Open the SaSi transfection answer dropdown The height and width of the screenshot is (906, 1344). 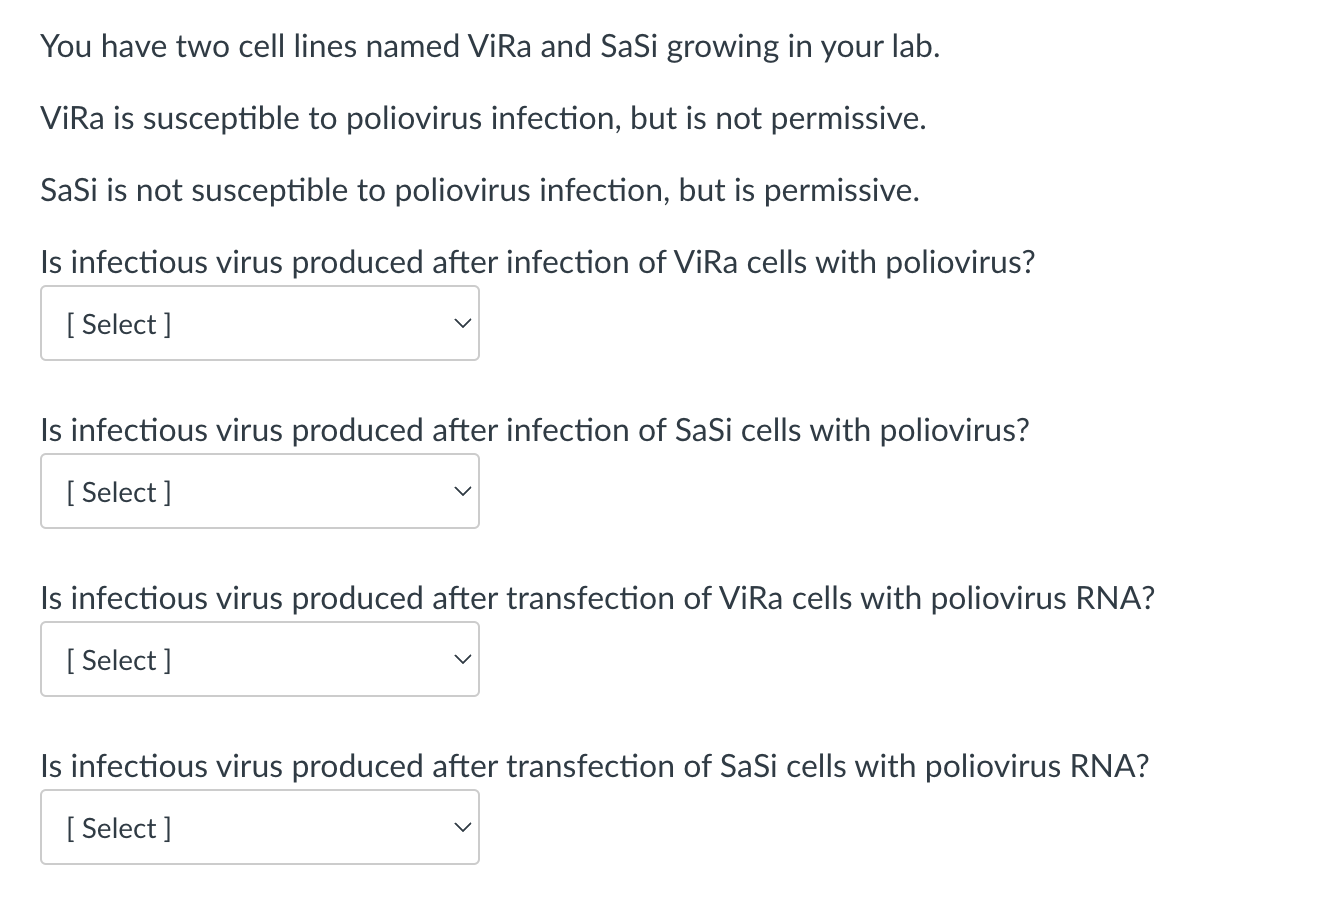pyautogui.click(x=260, y=827)
